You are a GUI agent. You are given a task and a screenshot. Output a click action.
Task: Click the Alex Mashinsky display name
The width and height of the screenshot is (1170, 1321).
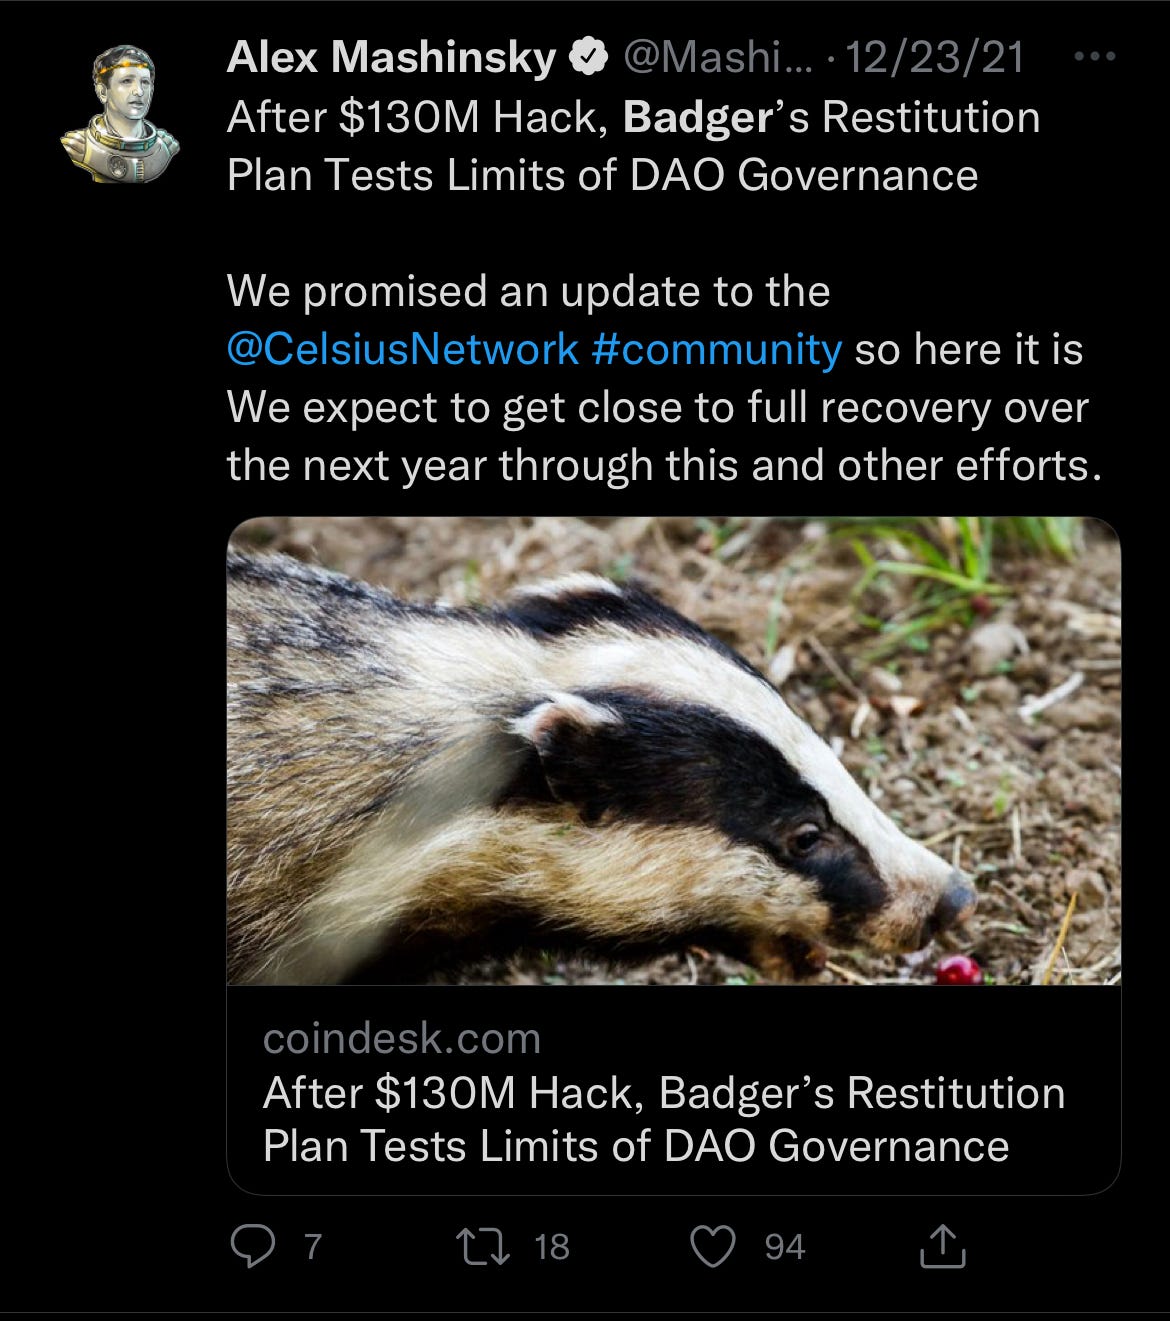pos(391,59)
